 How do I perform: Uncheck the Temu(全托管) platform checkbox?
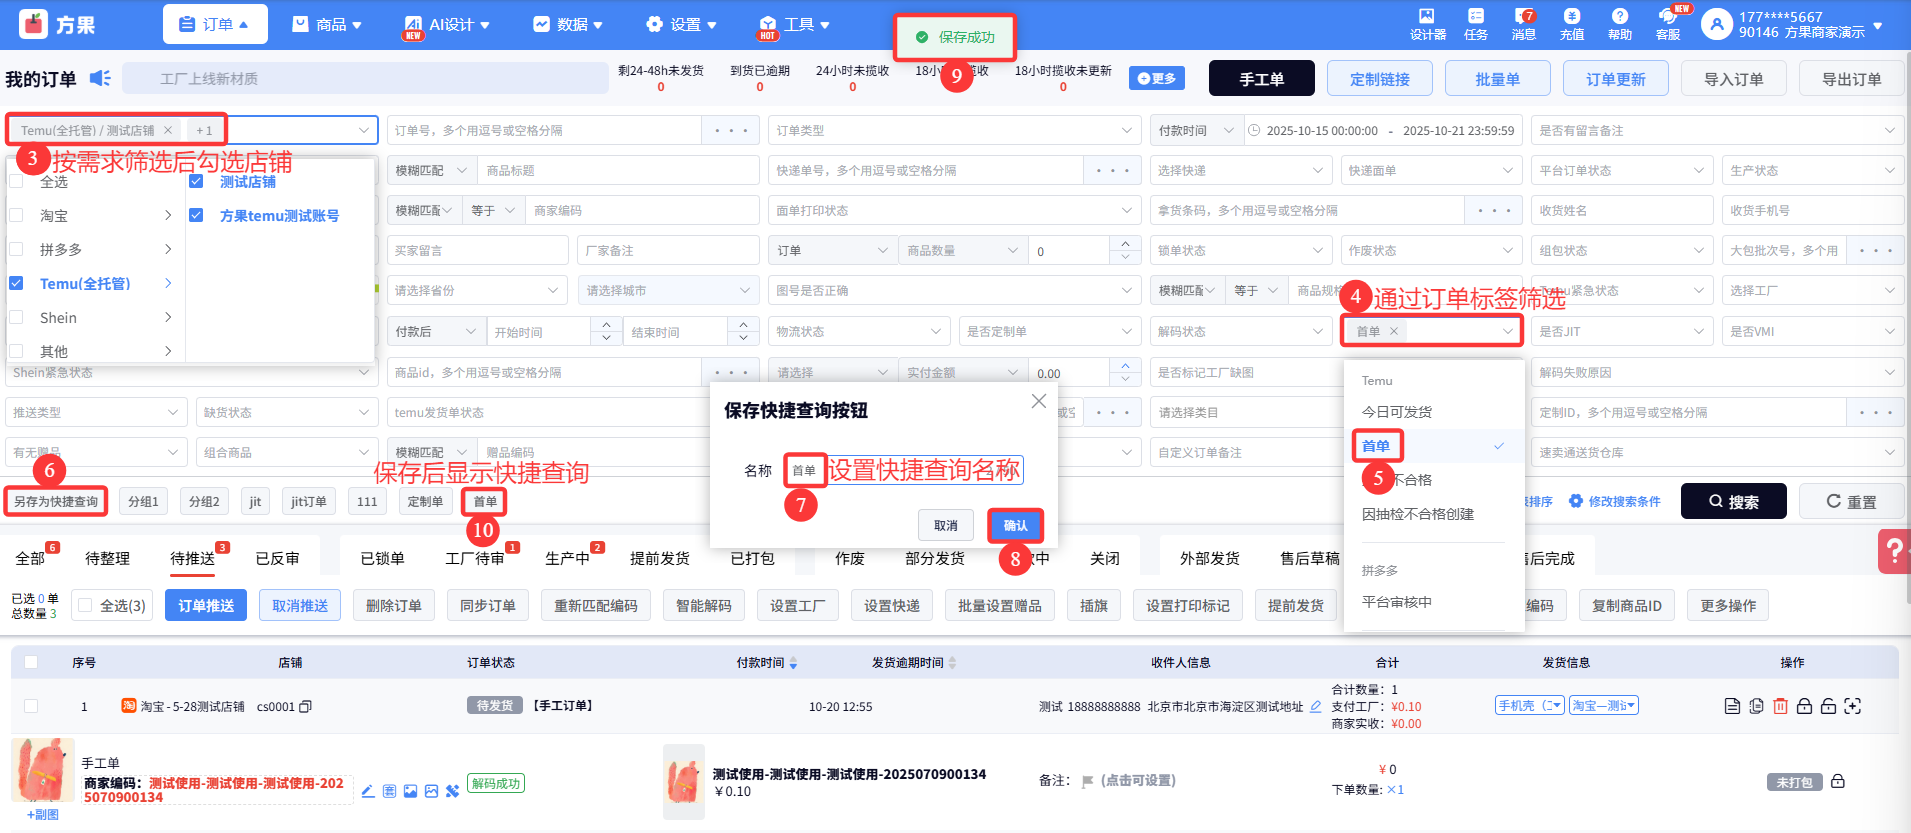pyautogui.click(x=16, y=283)
